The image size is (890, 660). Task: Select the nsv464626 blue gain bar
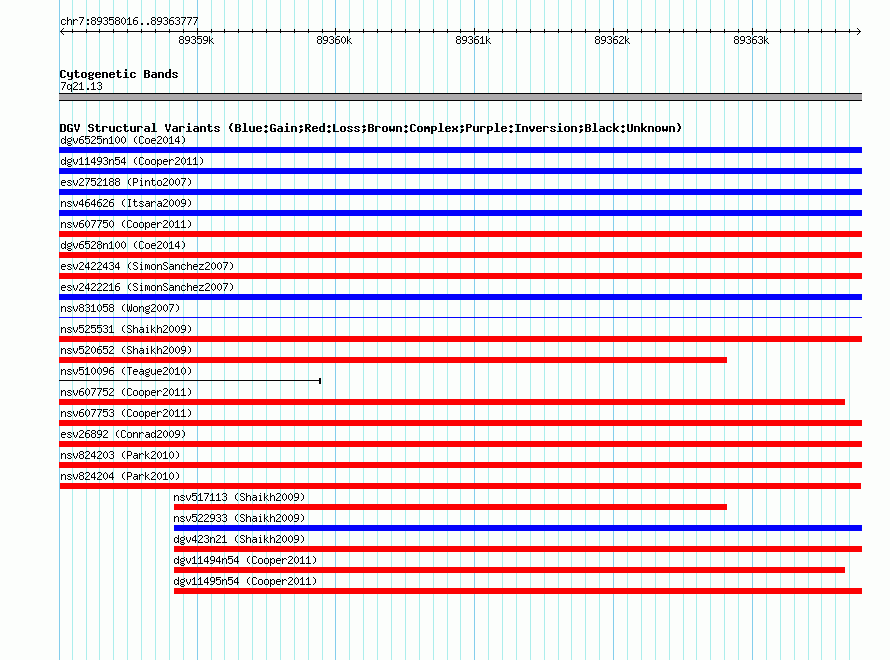(x=460, y=213)
